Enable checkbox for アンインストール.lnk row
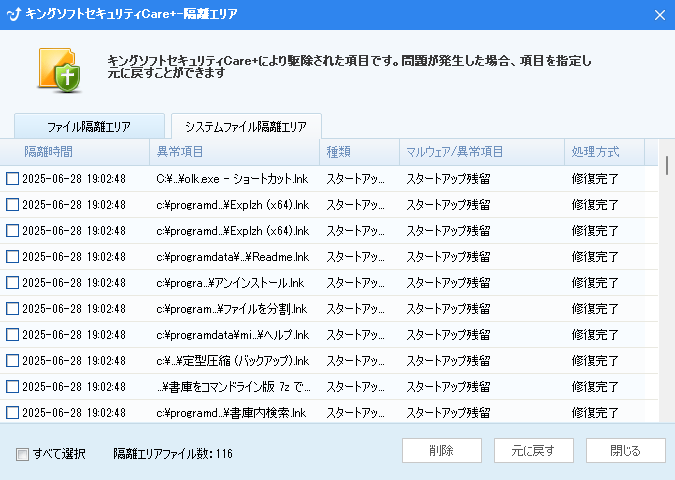The width and height of the screenshot is (675, 480). tap(12, 282)
